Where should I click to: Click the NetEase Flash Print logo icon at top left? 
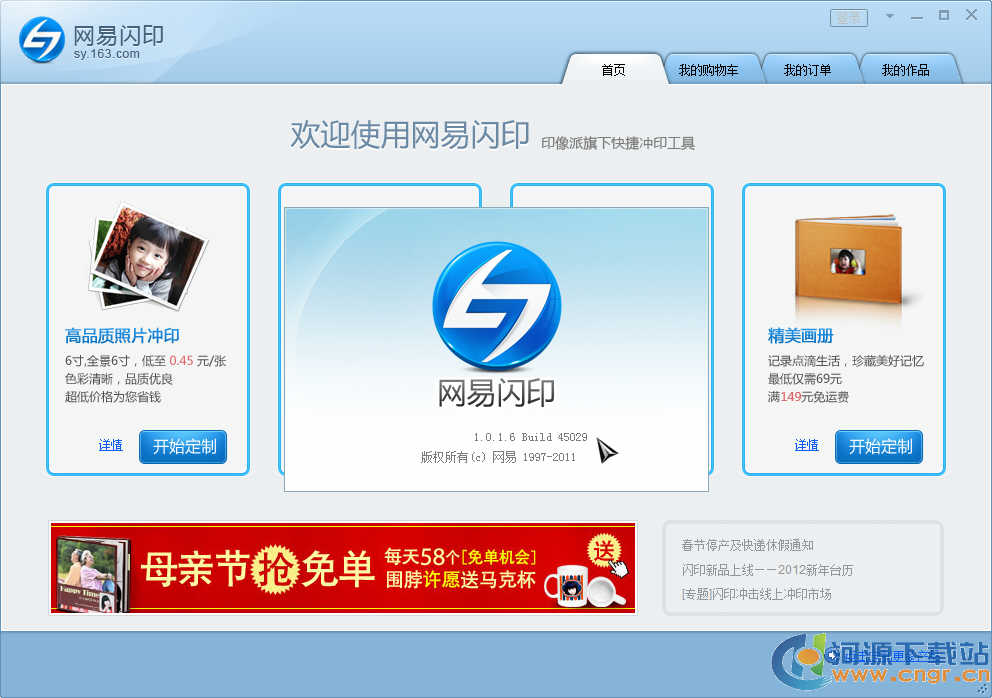pos(42,40)
